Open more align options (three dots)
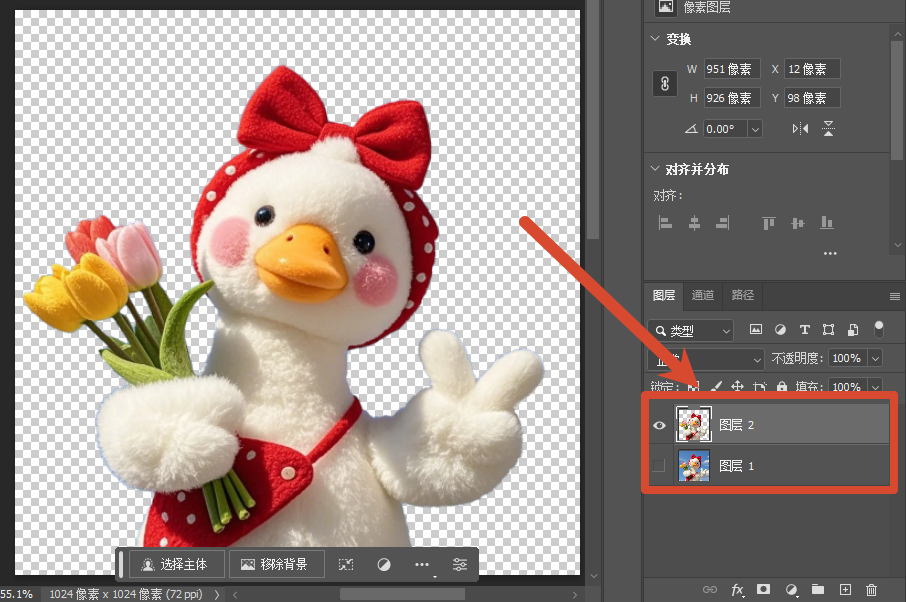The width and height of the screenshot is (906, 602). click(x=830, y=253)
